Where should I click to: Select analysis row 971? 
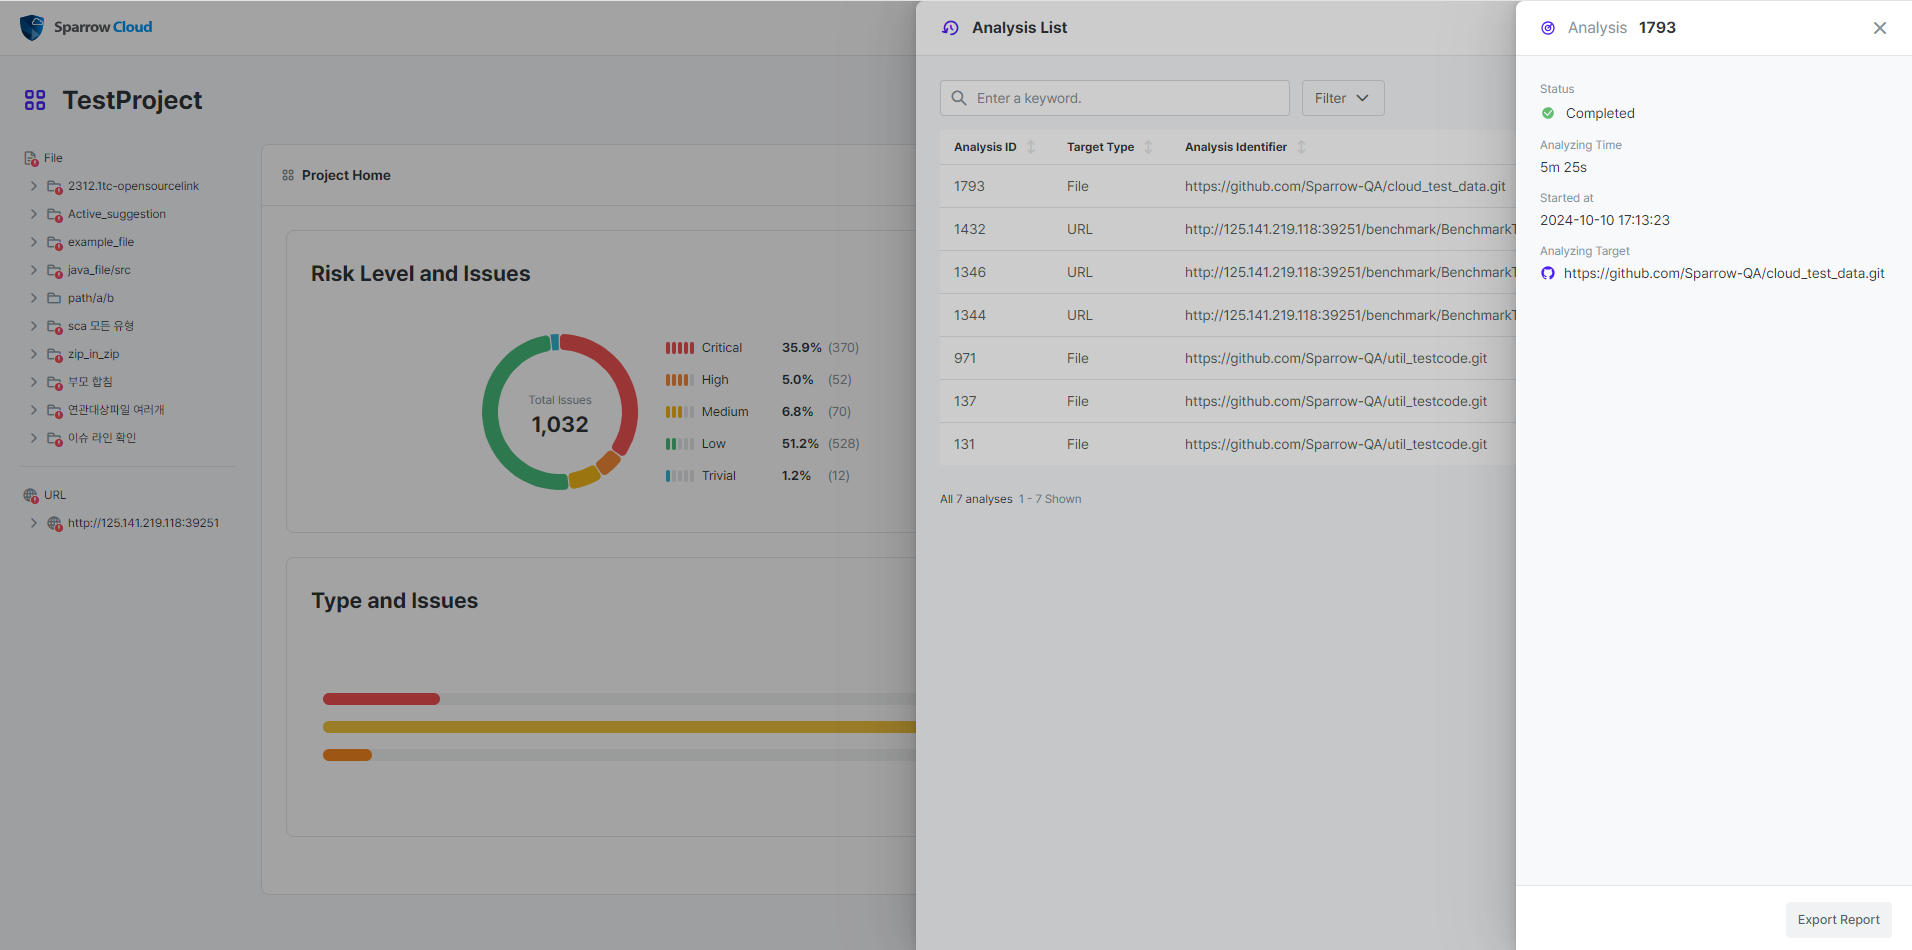click(1228, 358)
